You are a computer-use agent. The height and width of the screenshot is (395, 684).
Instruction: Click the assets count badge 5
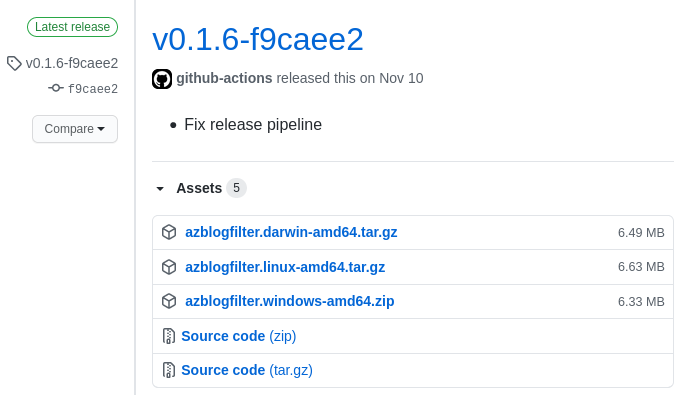[236, 188]
